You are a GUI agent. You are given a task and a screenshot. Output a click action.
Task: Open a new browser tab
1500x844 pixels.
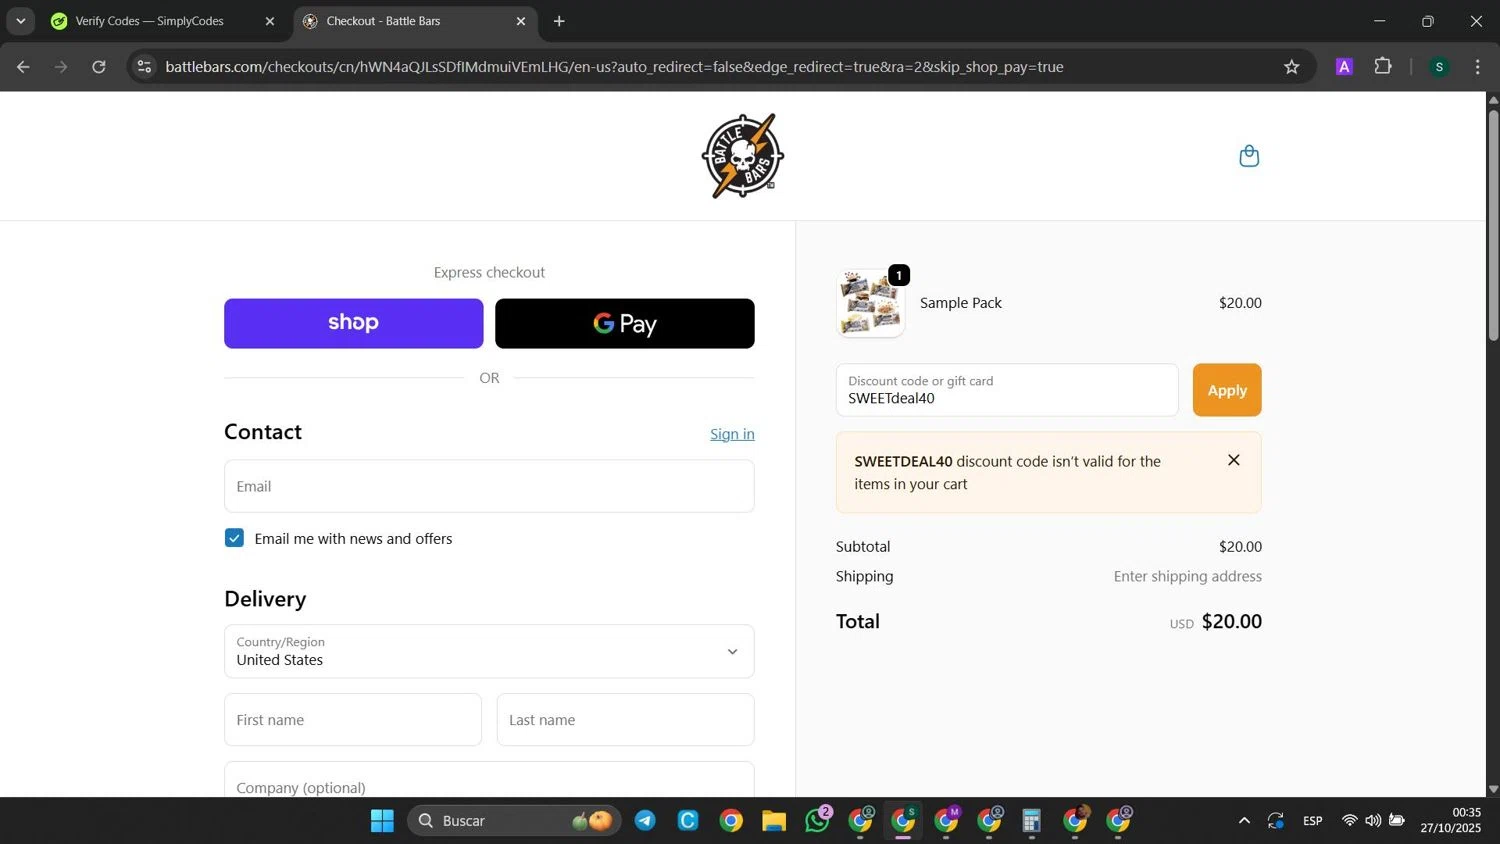pos(559,21)
